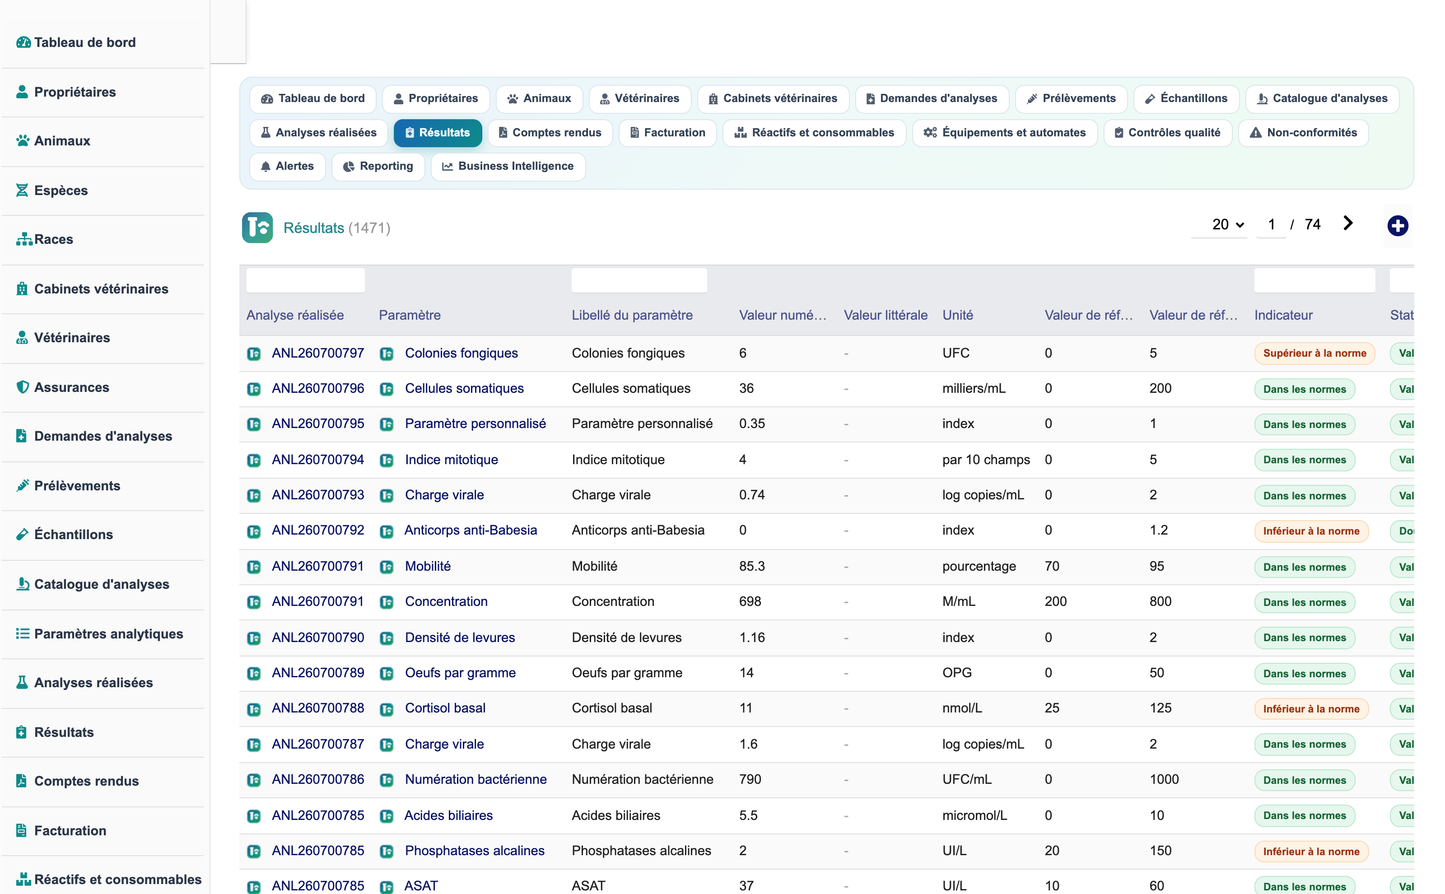
Task: Click the Facturation invoice icon in sidebar
Action: pos(22,831)
